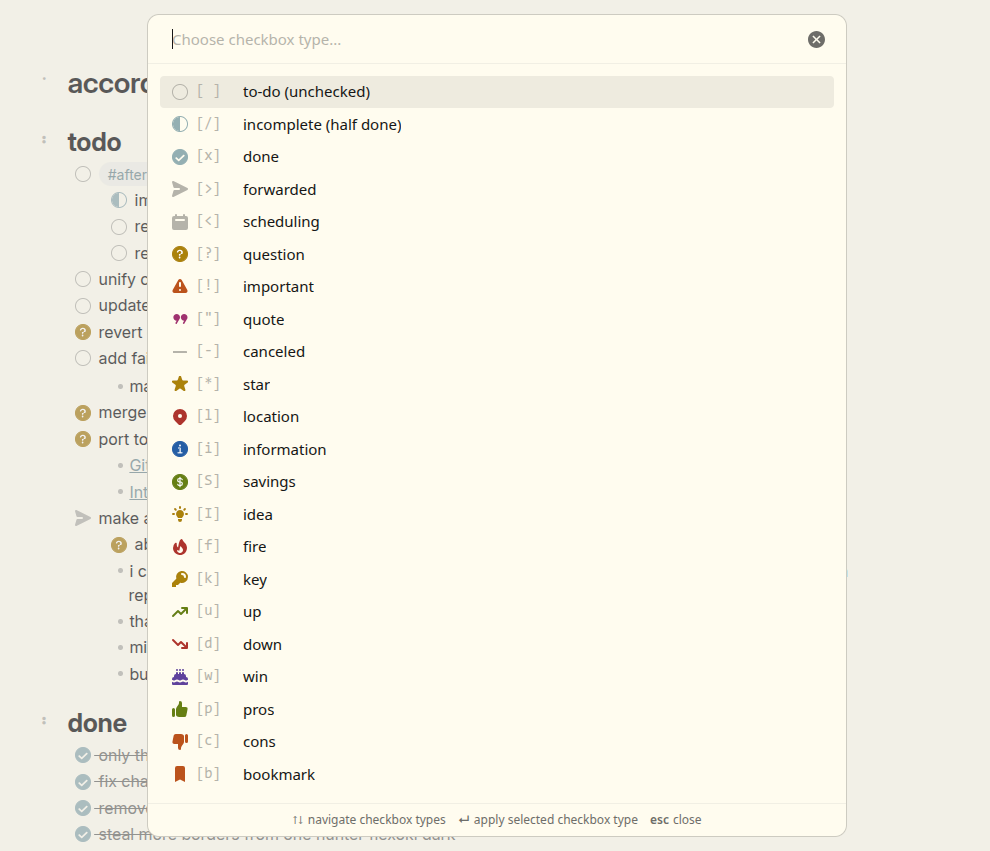Screen dimensions: 990x851
Task: Click the done checkmark icon in list
Action: coord(180,157)
